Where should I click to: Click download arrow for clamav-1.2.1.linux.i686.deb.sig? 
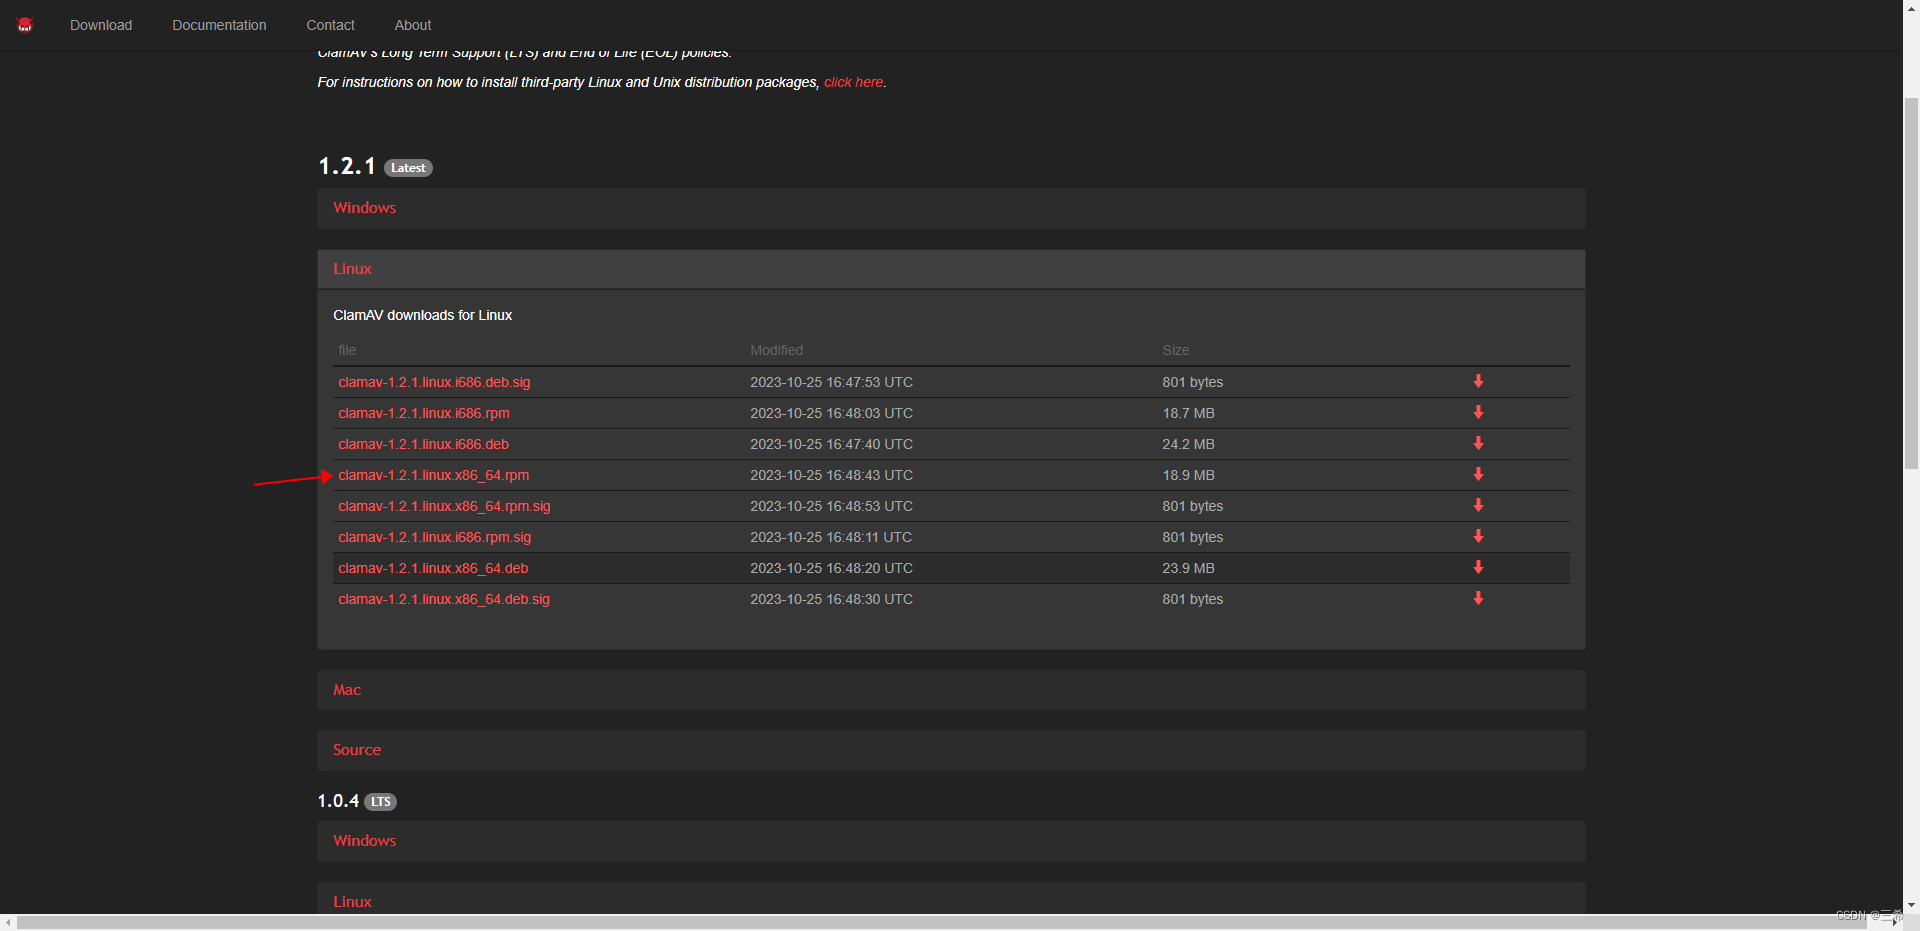click(x=1478, y=381)
